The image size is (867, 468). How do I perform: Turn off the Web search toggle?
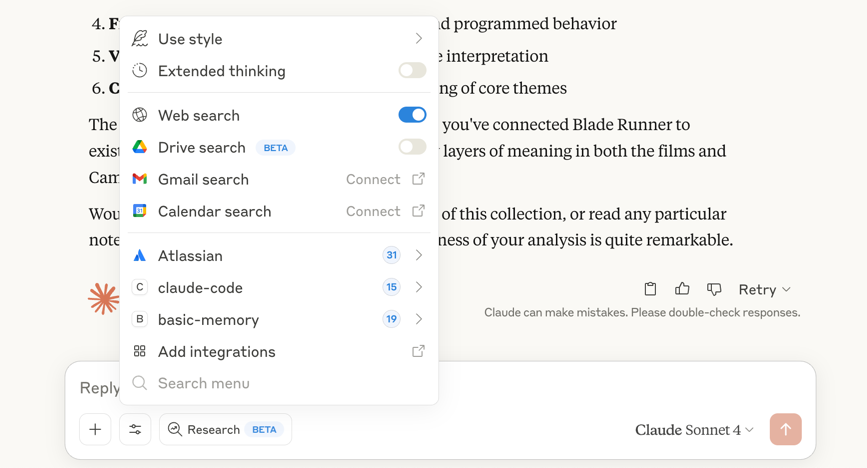412,115
